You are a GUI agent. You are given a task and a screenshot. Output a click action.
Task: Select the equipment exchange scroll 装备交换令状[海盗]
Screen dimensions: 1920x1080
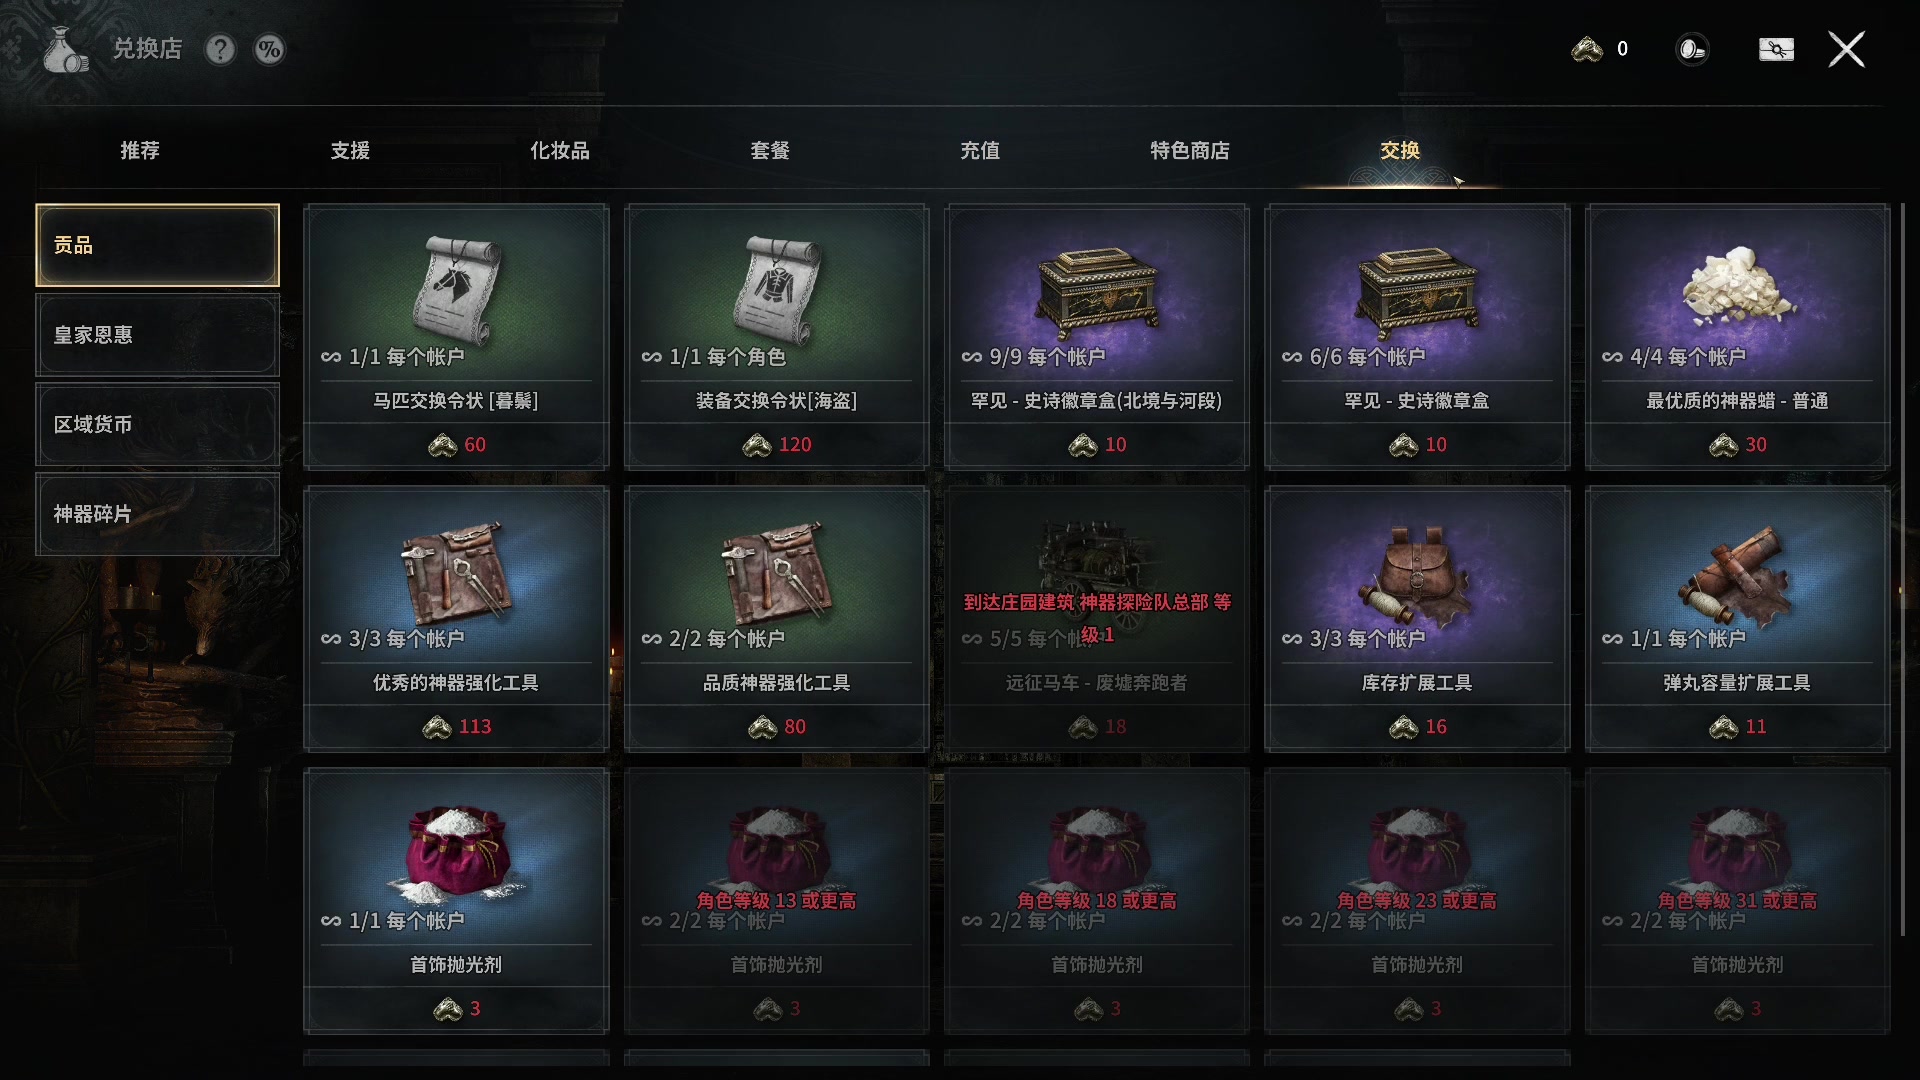(776, 337)
